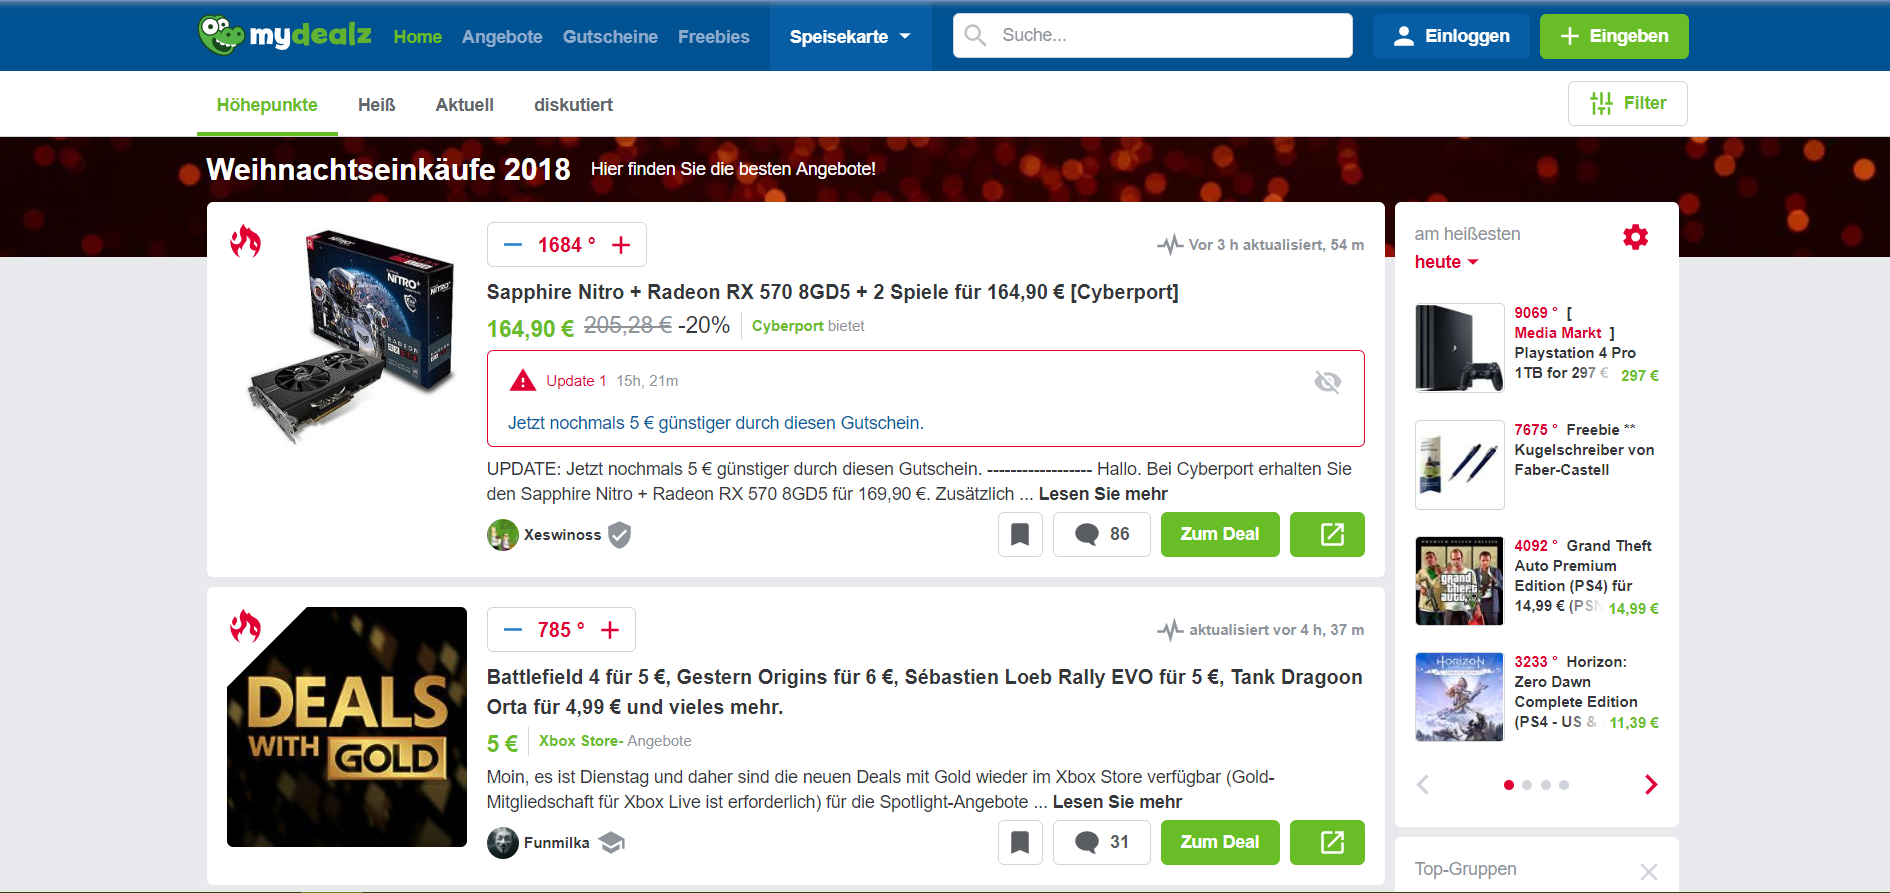
Task: Bookmark the Sapphire Nitro deal
Action: coord(1020,534)
